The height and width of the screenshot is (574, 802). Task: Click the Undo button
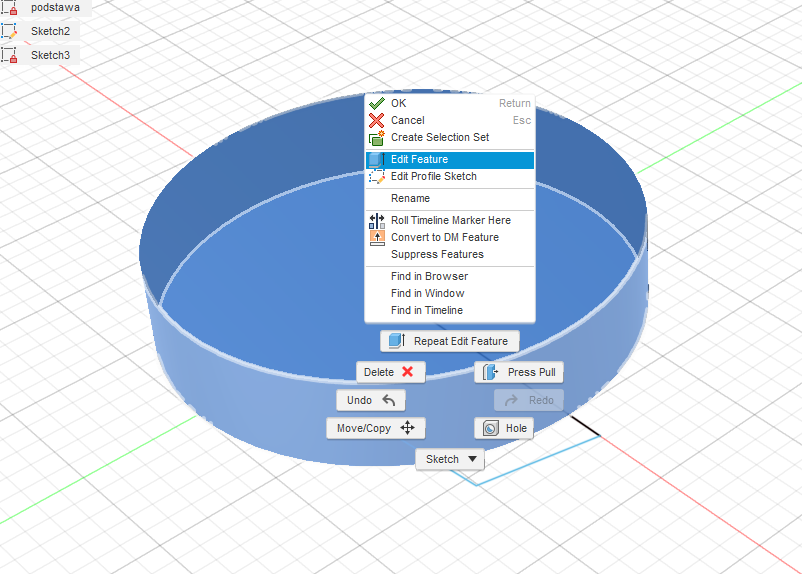[x=371, y=400]
